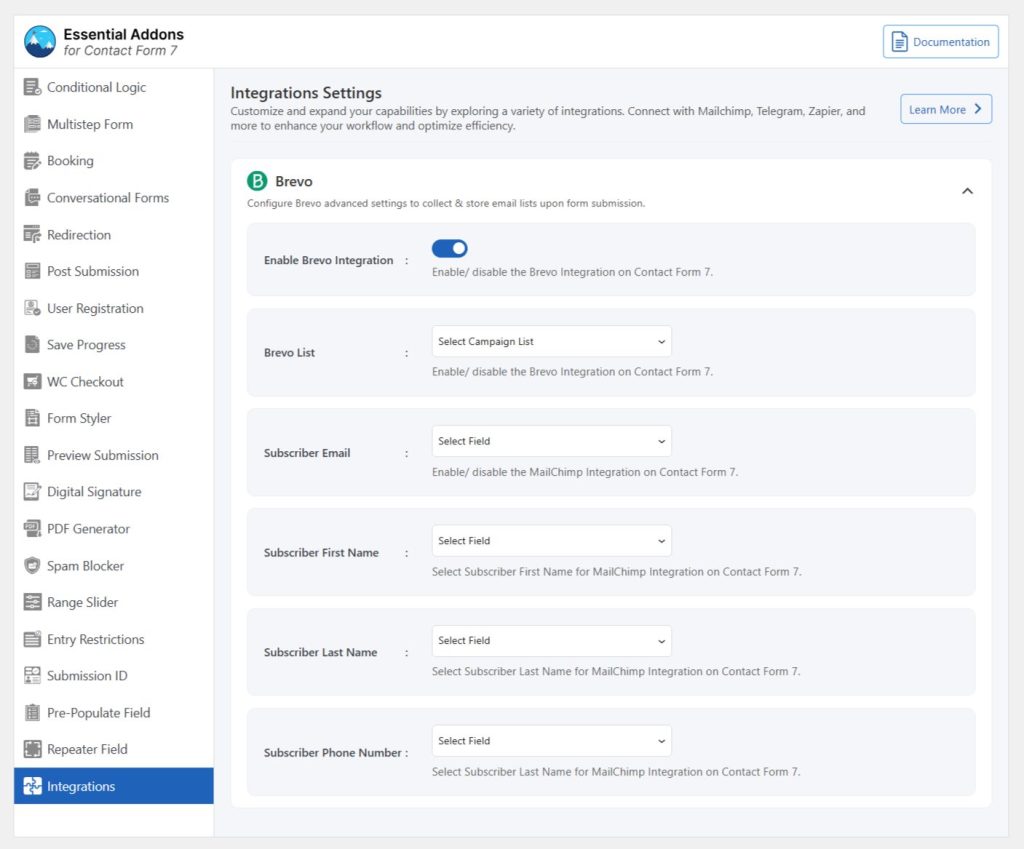Open the Subscriber Email field dropdown

551,441
